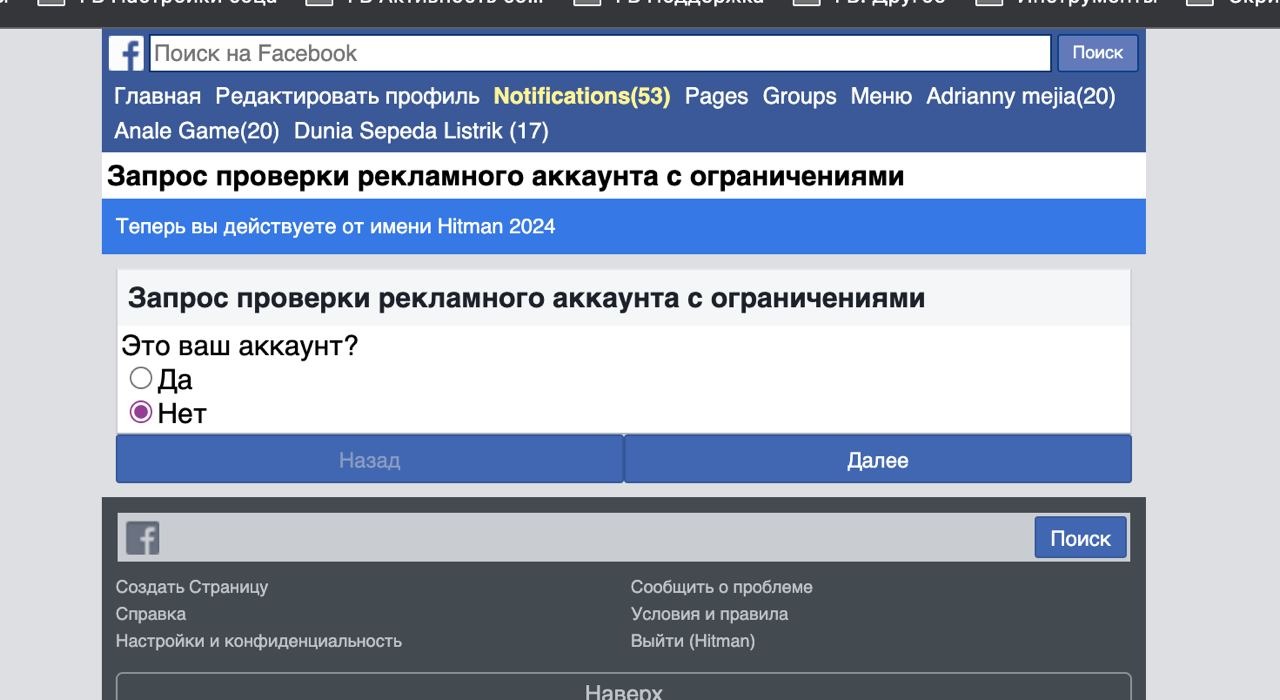Image resolution: width=1280 pixels, height=700 pixels.
Task: Open 'Настройки и конфиденциальность' link
Action: pos(259,641)
